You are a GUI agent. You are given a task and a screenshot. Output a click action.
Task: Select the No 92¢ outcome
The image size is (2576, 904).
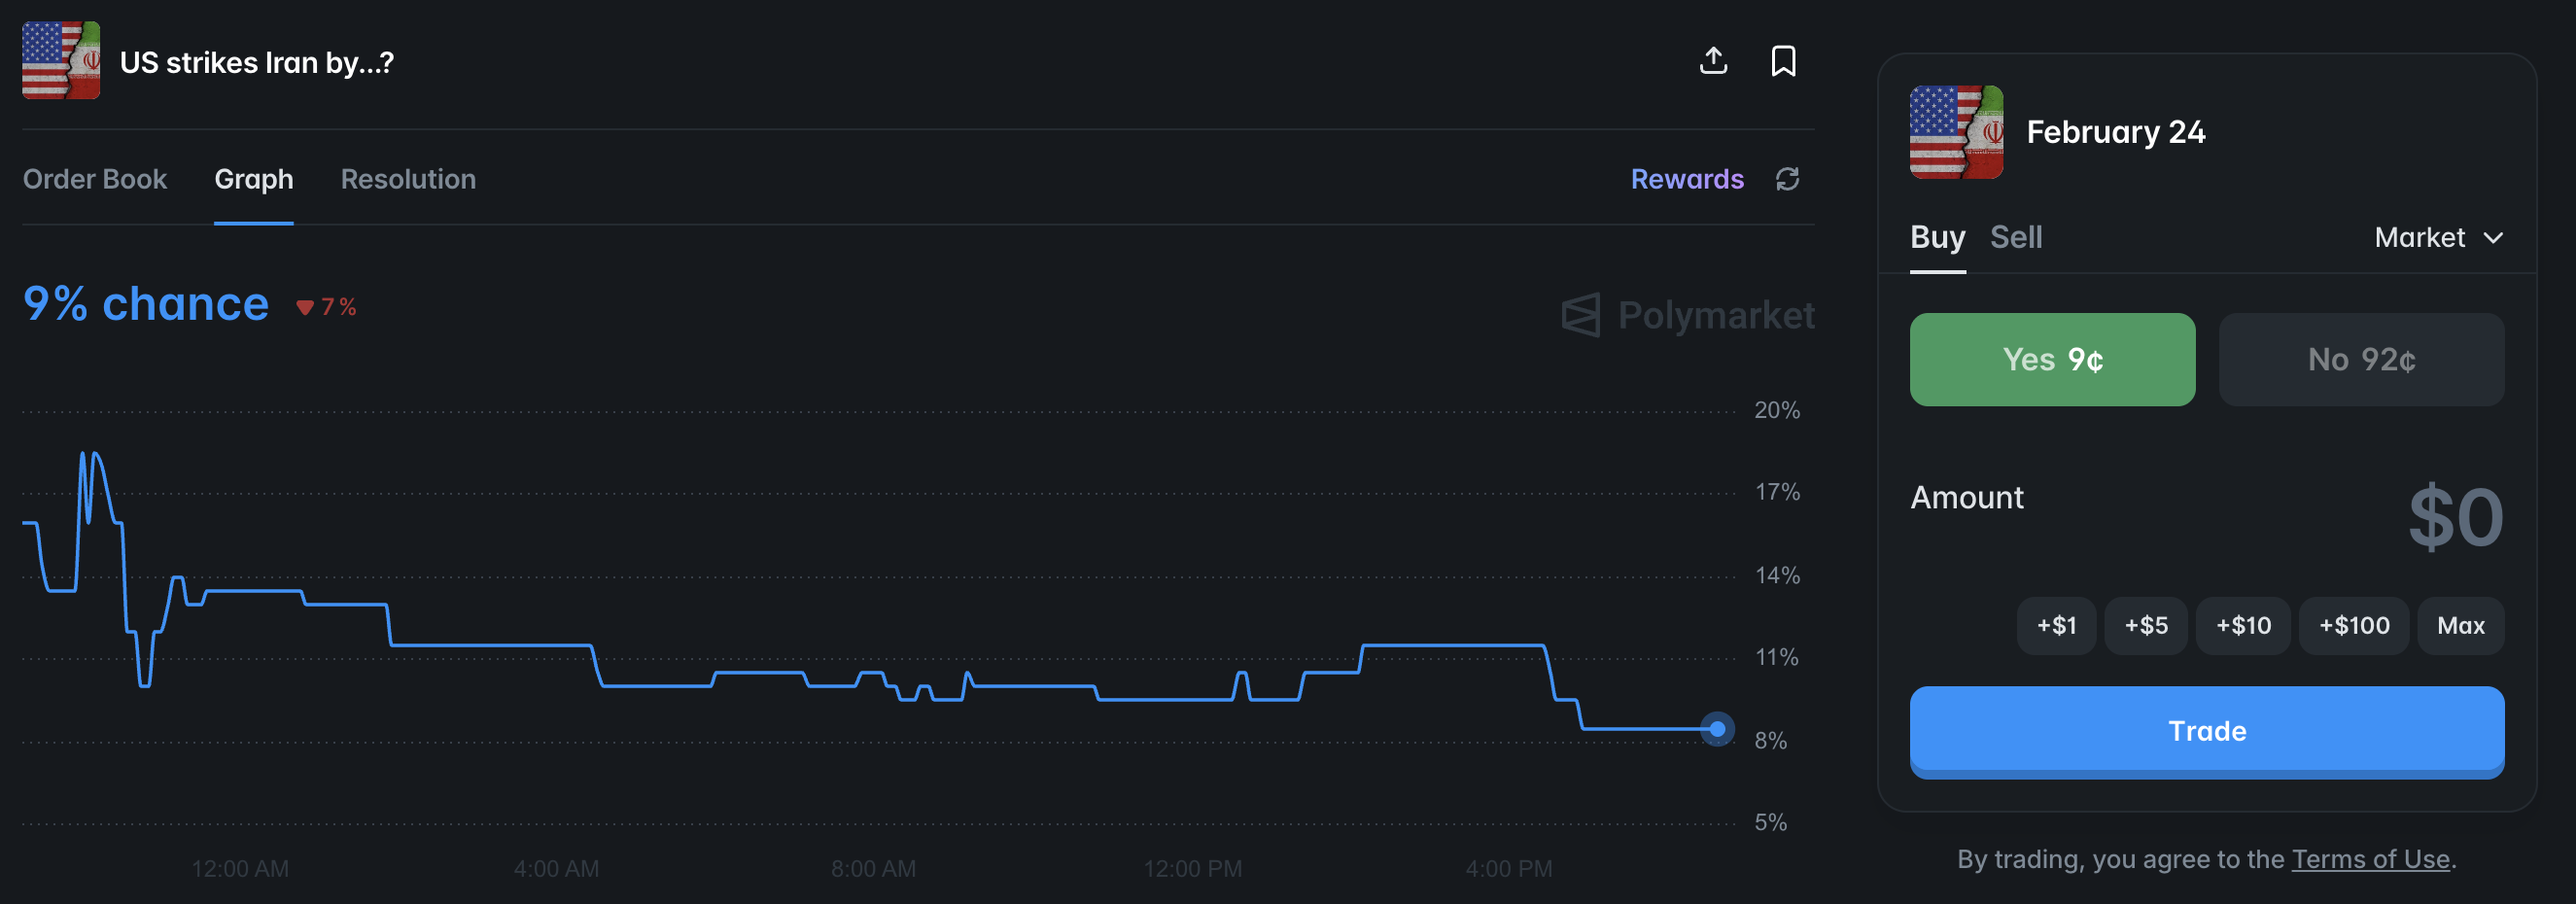(2361, 359)
